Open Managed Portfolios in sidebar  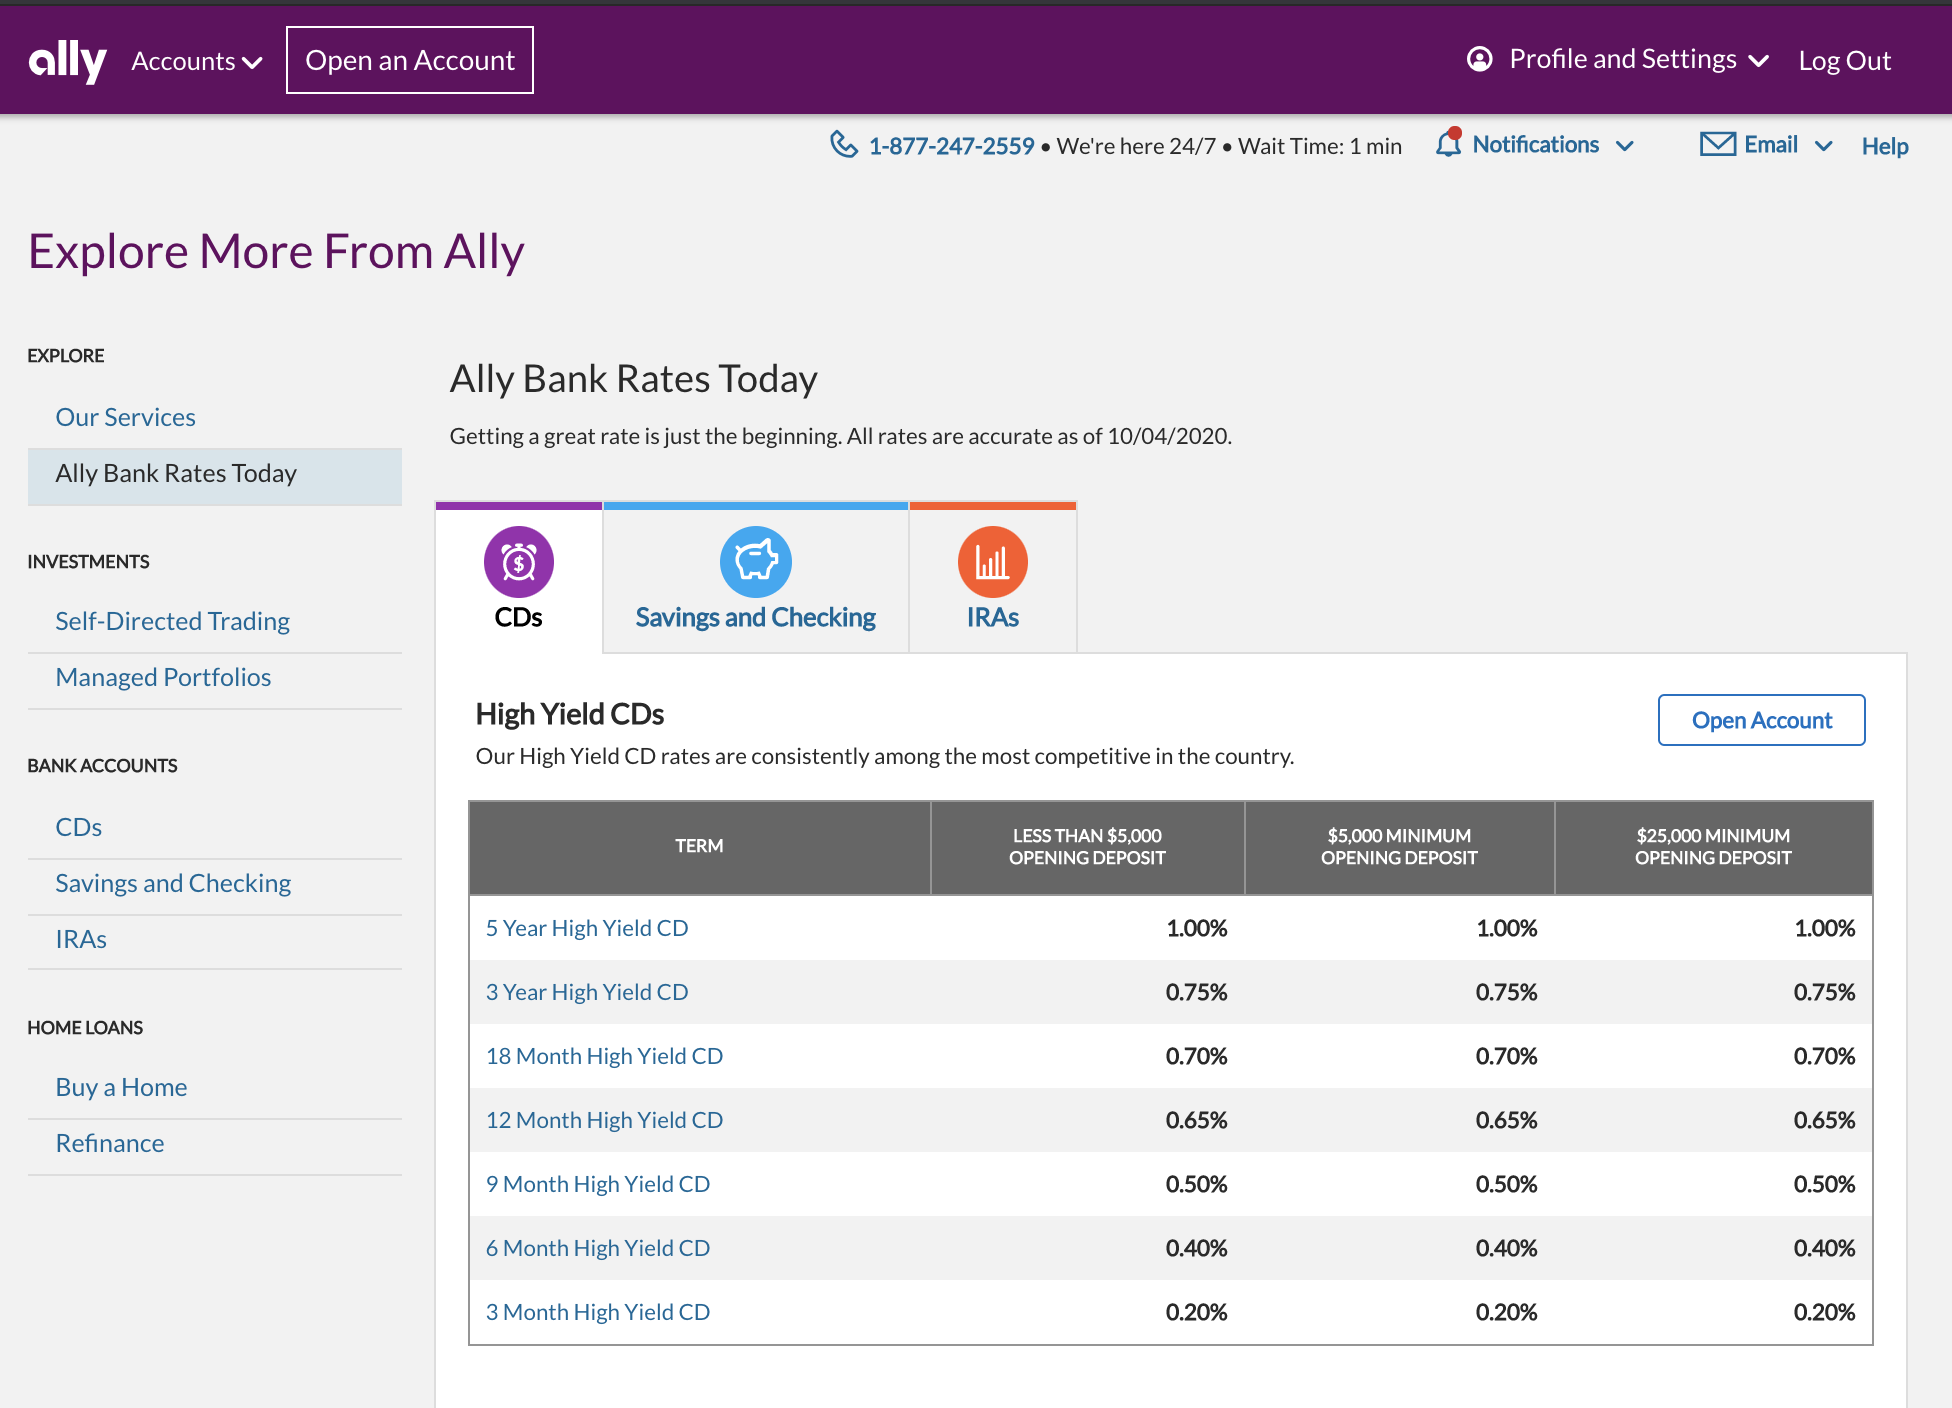tap(163, 677)
